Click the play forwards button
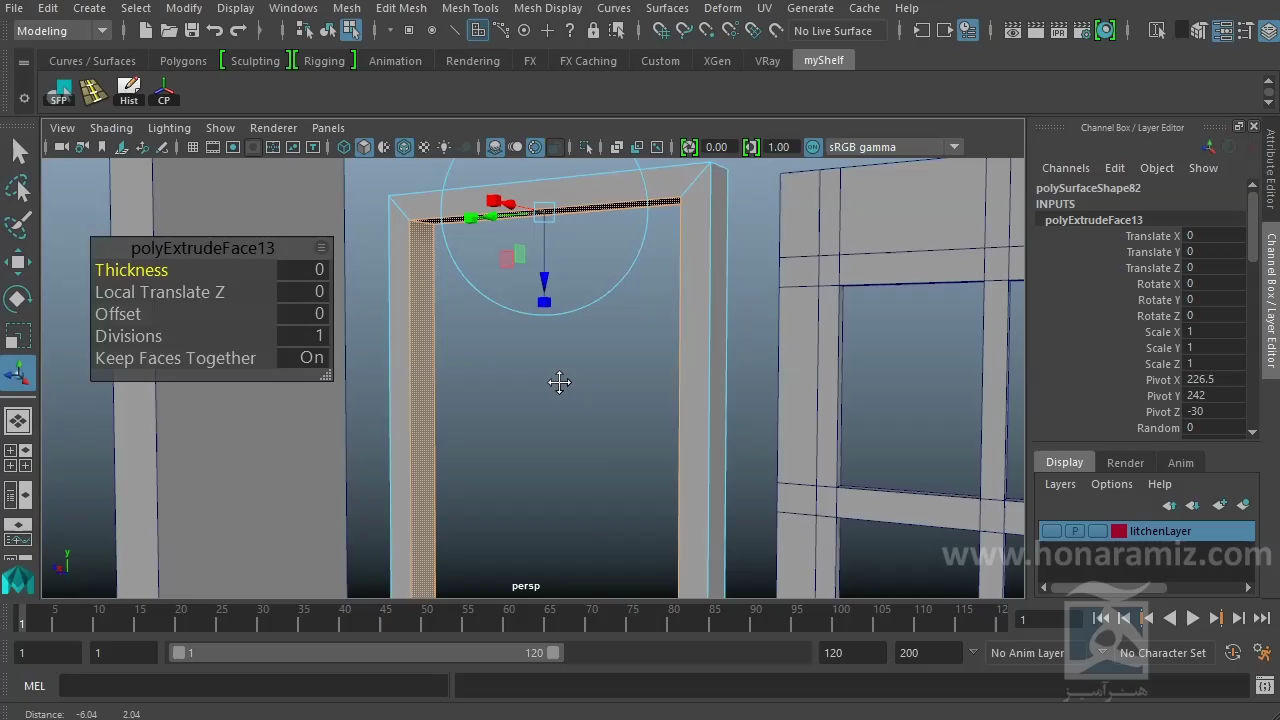This screenshot has height=720, width=1280. coord(1192,618)
